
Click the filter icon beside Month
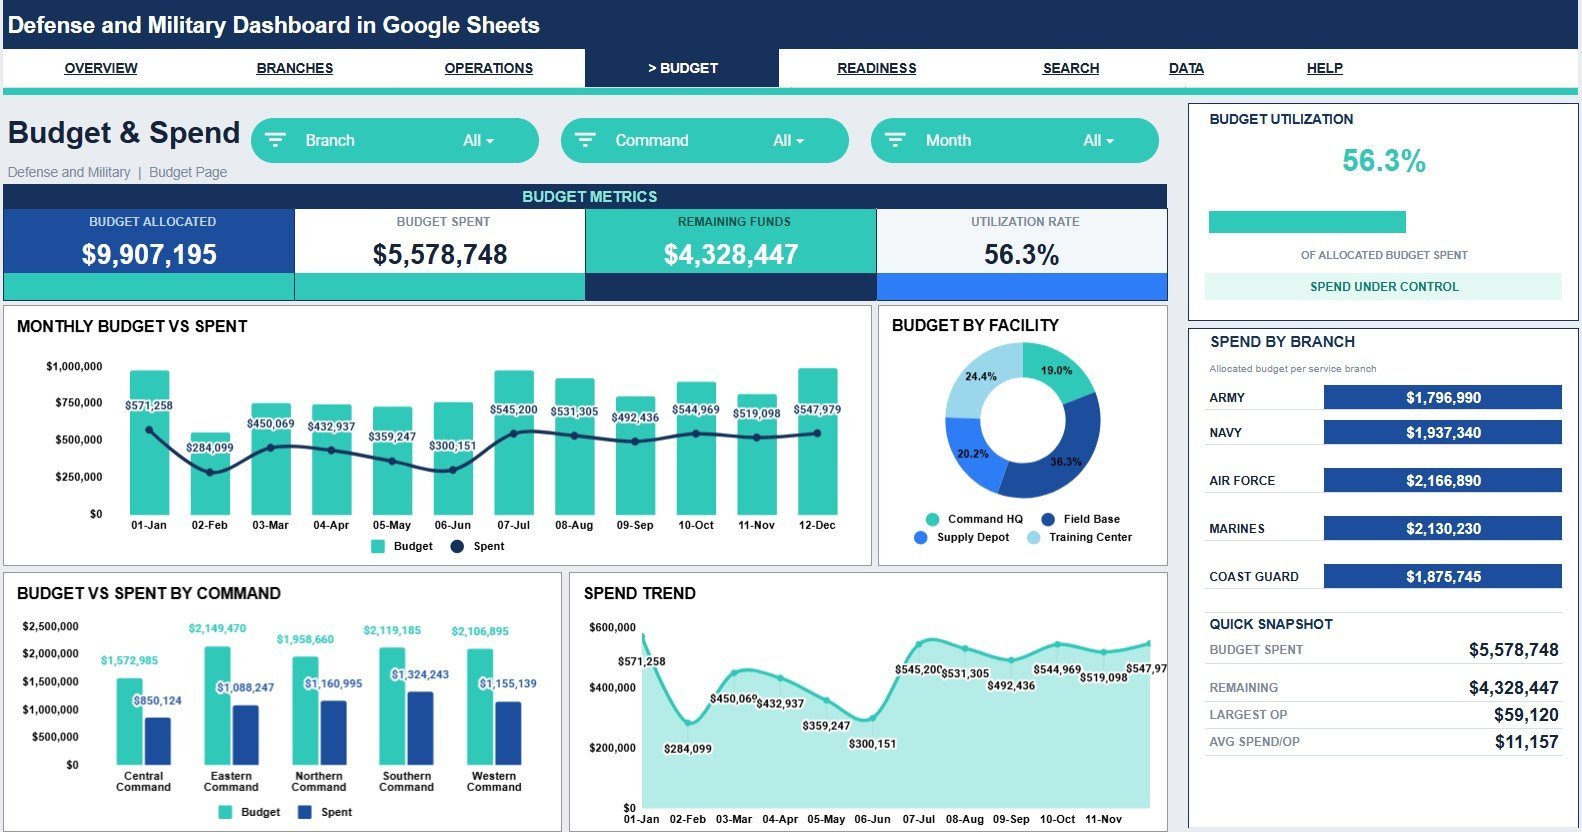(895, 140)
